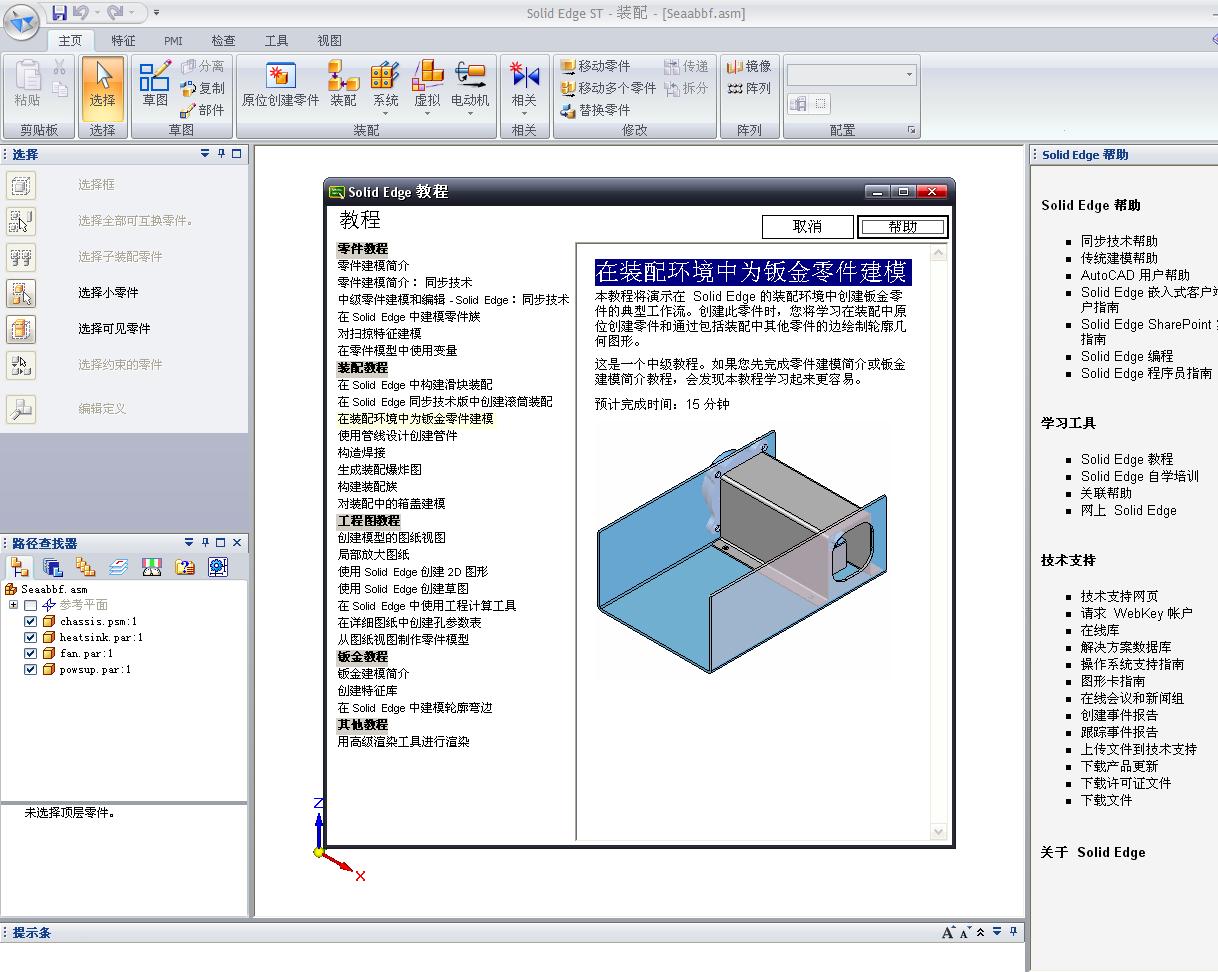Open the sensors tab in PathFinder

pyautogui.click(x=152, y=567)
